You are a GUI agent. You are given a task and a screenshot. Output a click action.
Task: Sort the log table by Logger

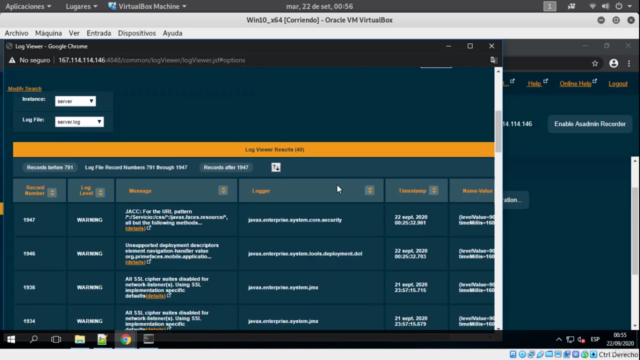(x=369, y=190)
